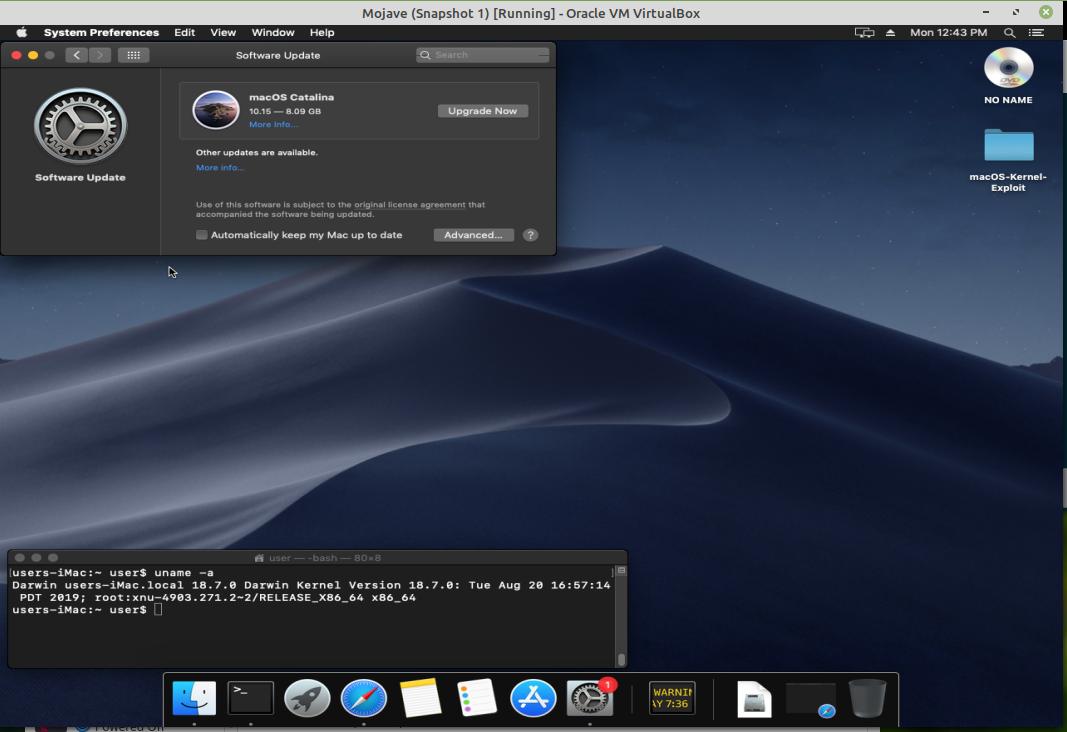Click the uname -a output line in Terminal

(x=311, y=591)
